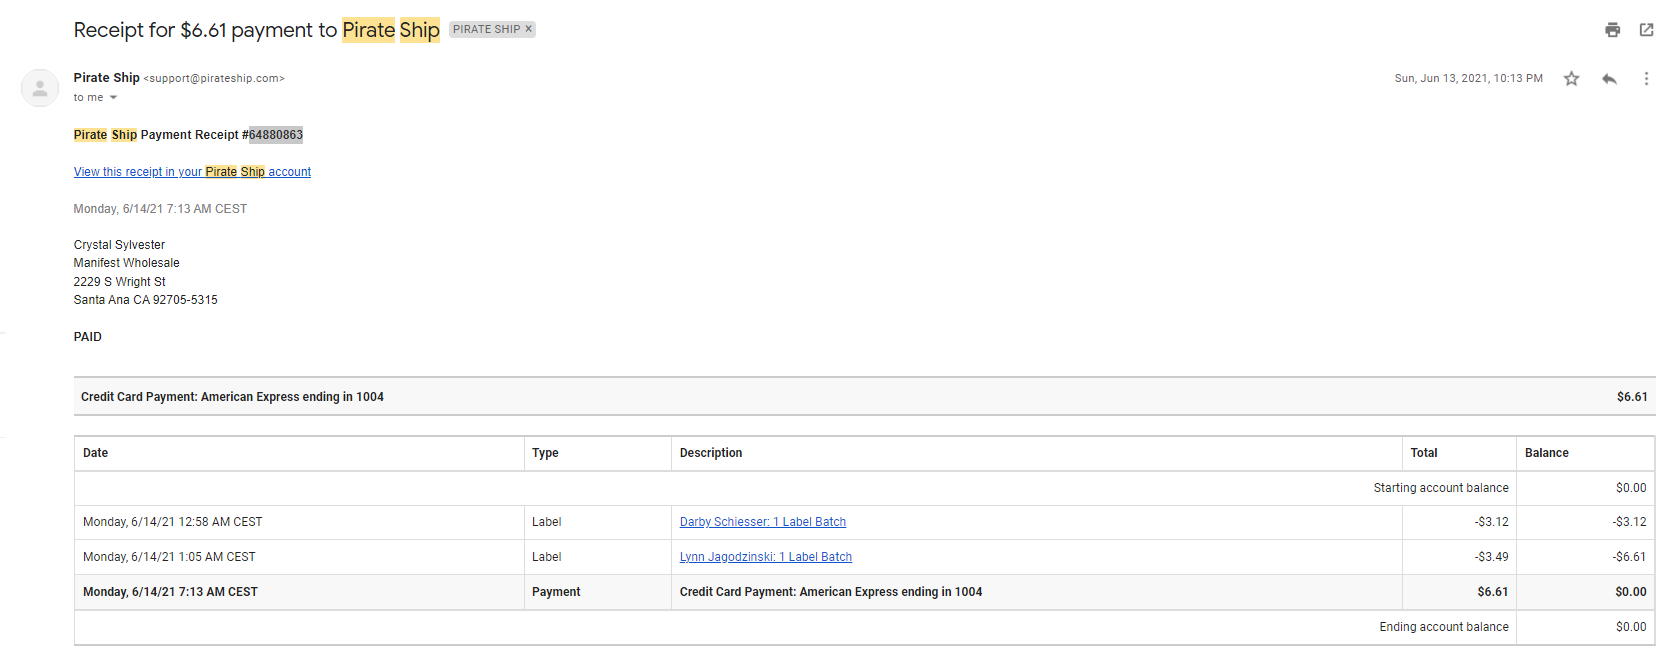Click the sender's avatar picture

pyautogui.click(x=40, y=88)
